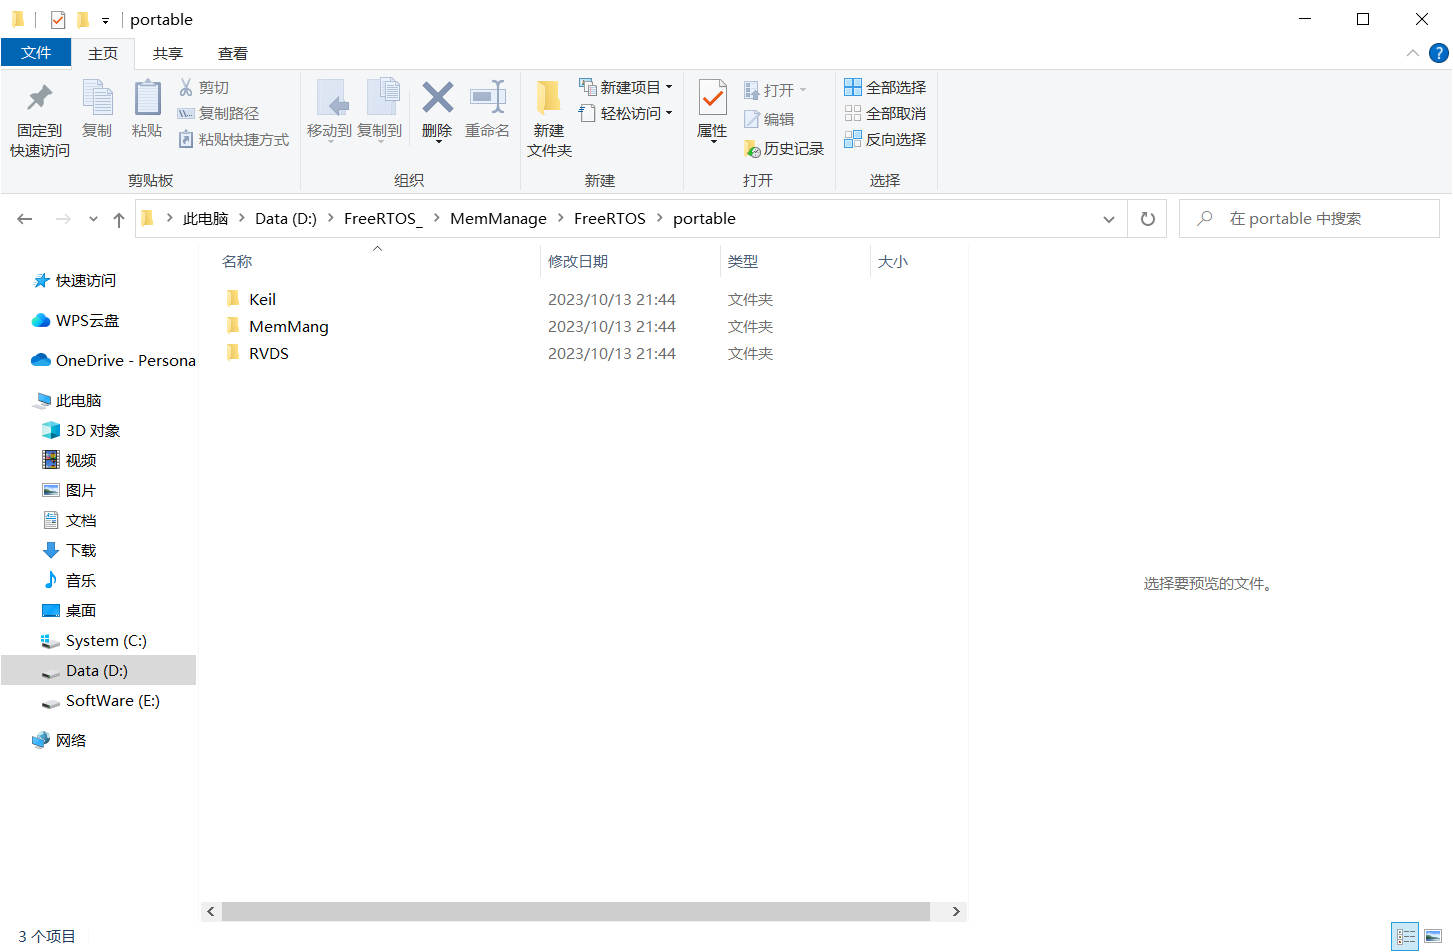Open the 轻松访问 dropdown
Image resolution: width=1453 pixels, height=952 pixels.
point(670,112)
